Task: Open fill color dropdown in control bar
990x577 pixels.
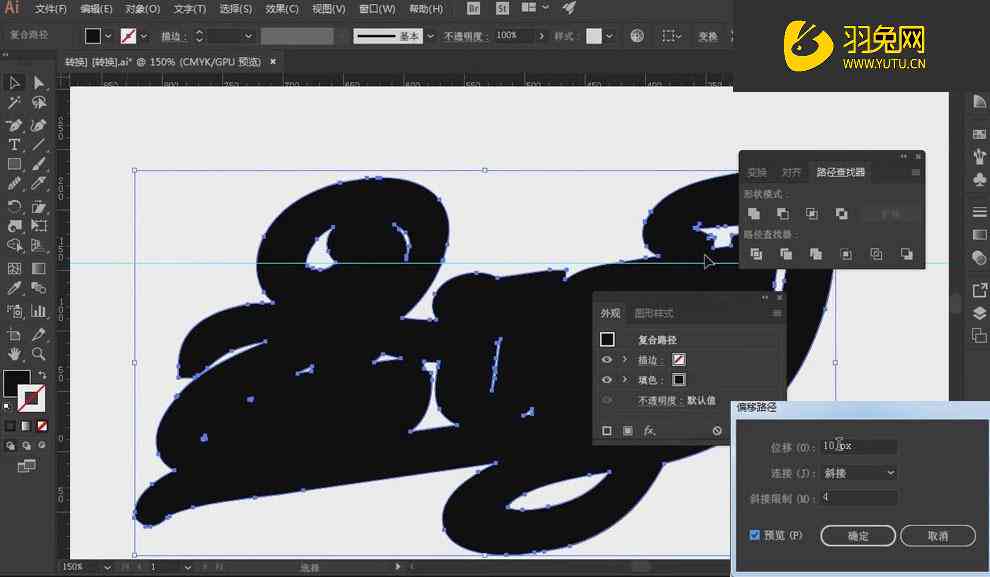Action: click(108, 36)
